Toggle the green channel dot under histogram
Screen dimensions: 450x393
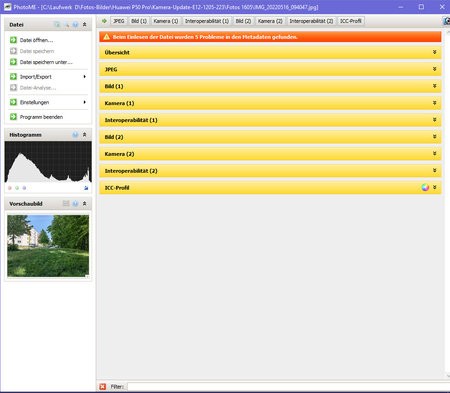[x=17, y=188]
